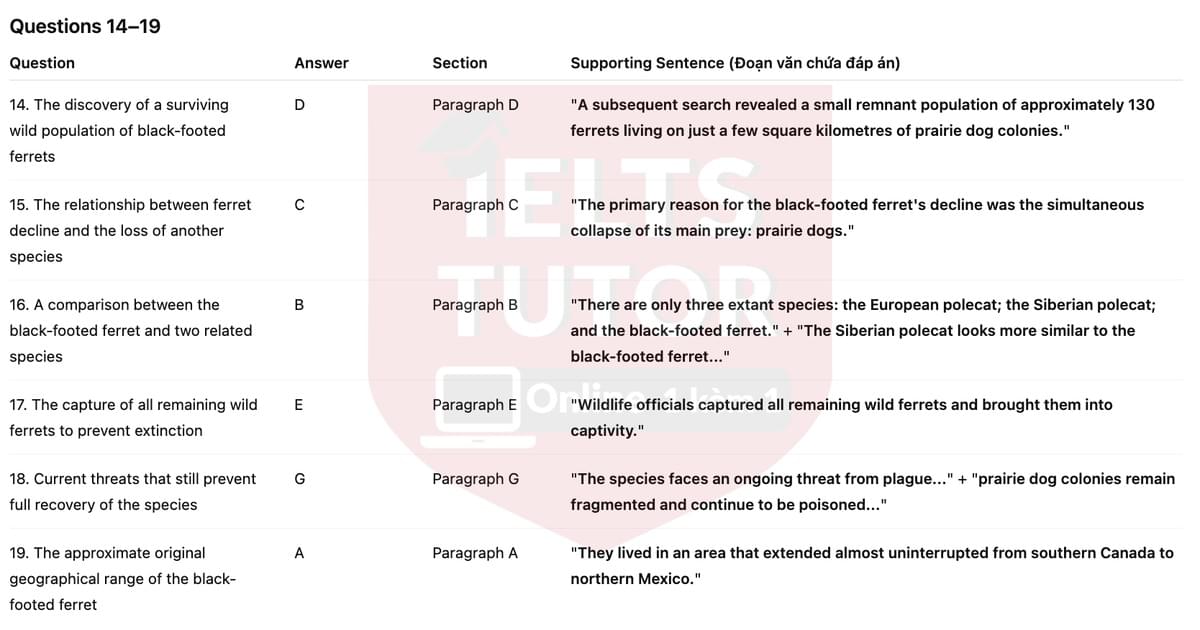Click answer G in question 18 row
This screenshot has width=1200, height=630.
click(300, 479)
